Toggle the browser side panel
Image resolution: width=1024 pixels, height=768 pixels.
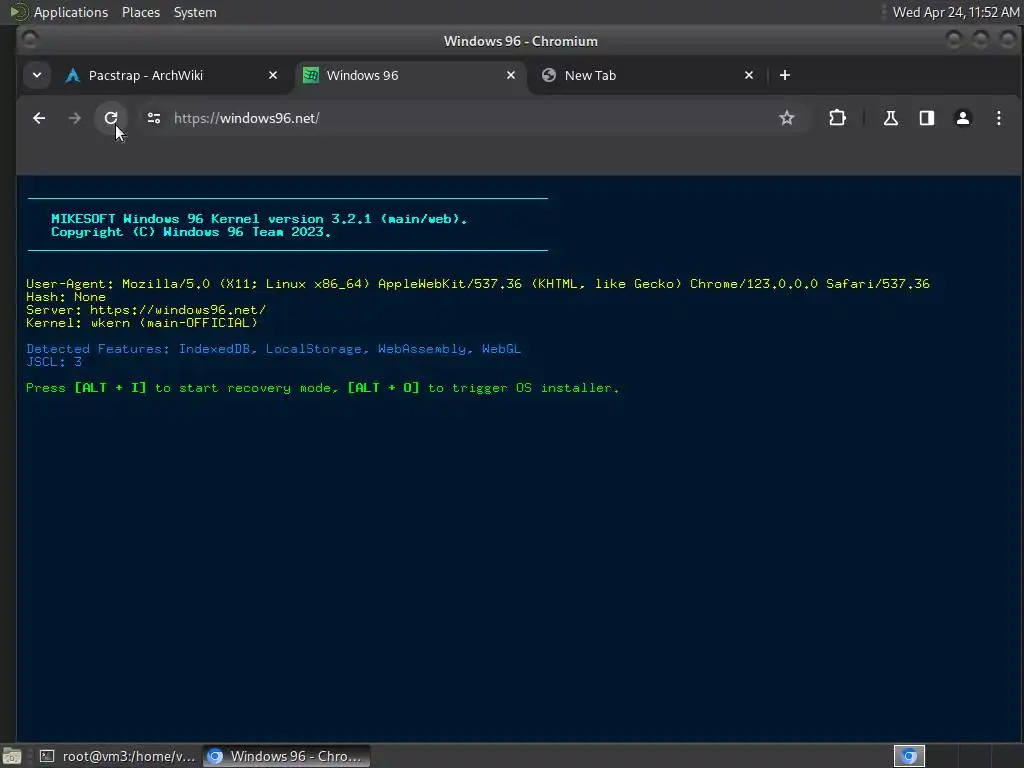tap(927, 118)
